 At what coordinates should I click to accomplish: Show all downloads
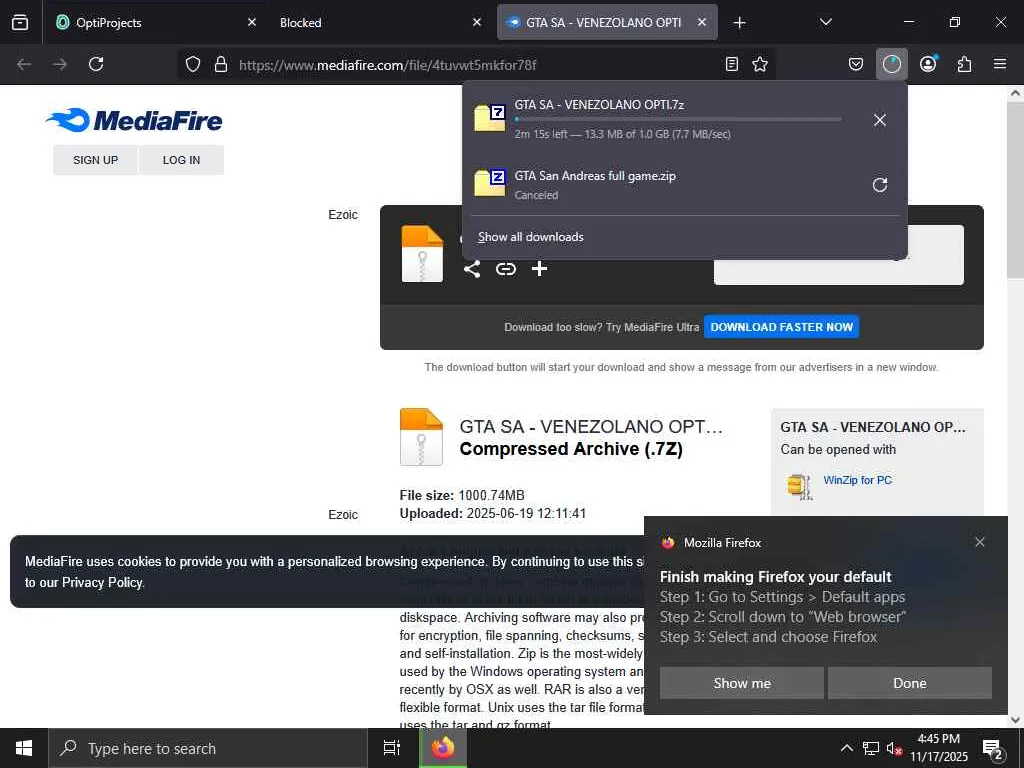(x=530, y=237)
